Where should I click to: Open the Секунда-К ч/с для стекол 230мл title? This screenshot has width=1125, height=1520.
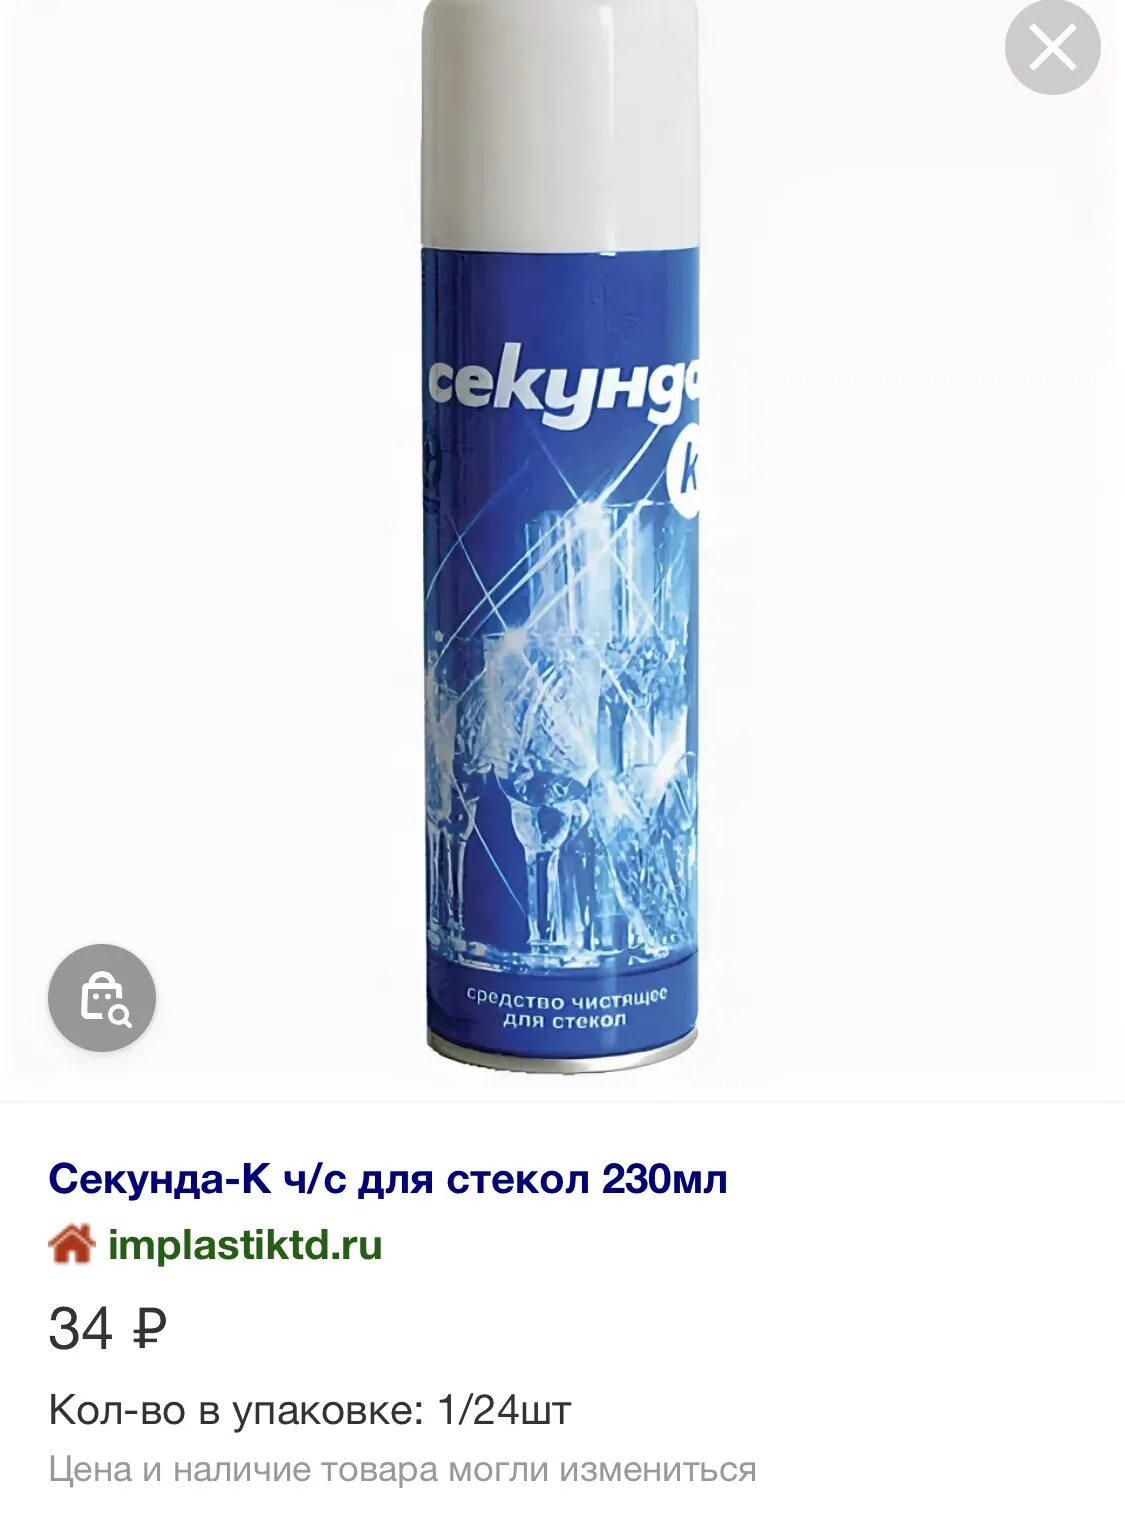pyautogui.click(x=387, y=1179)
